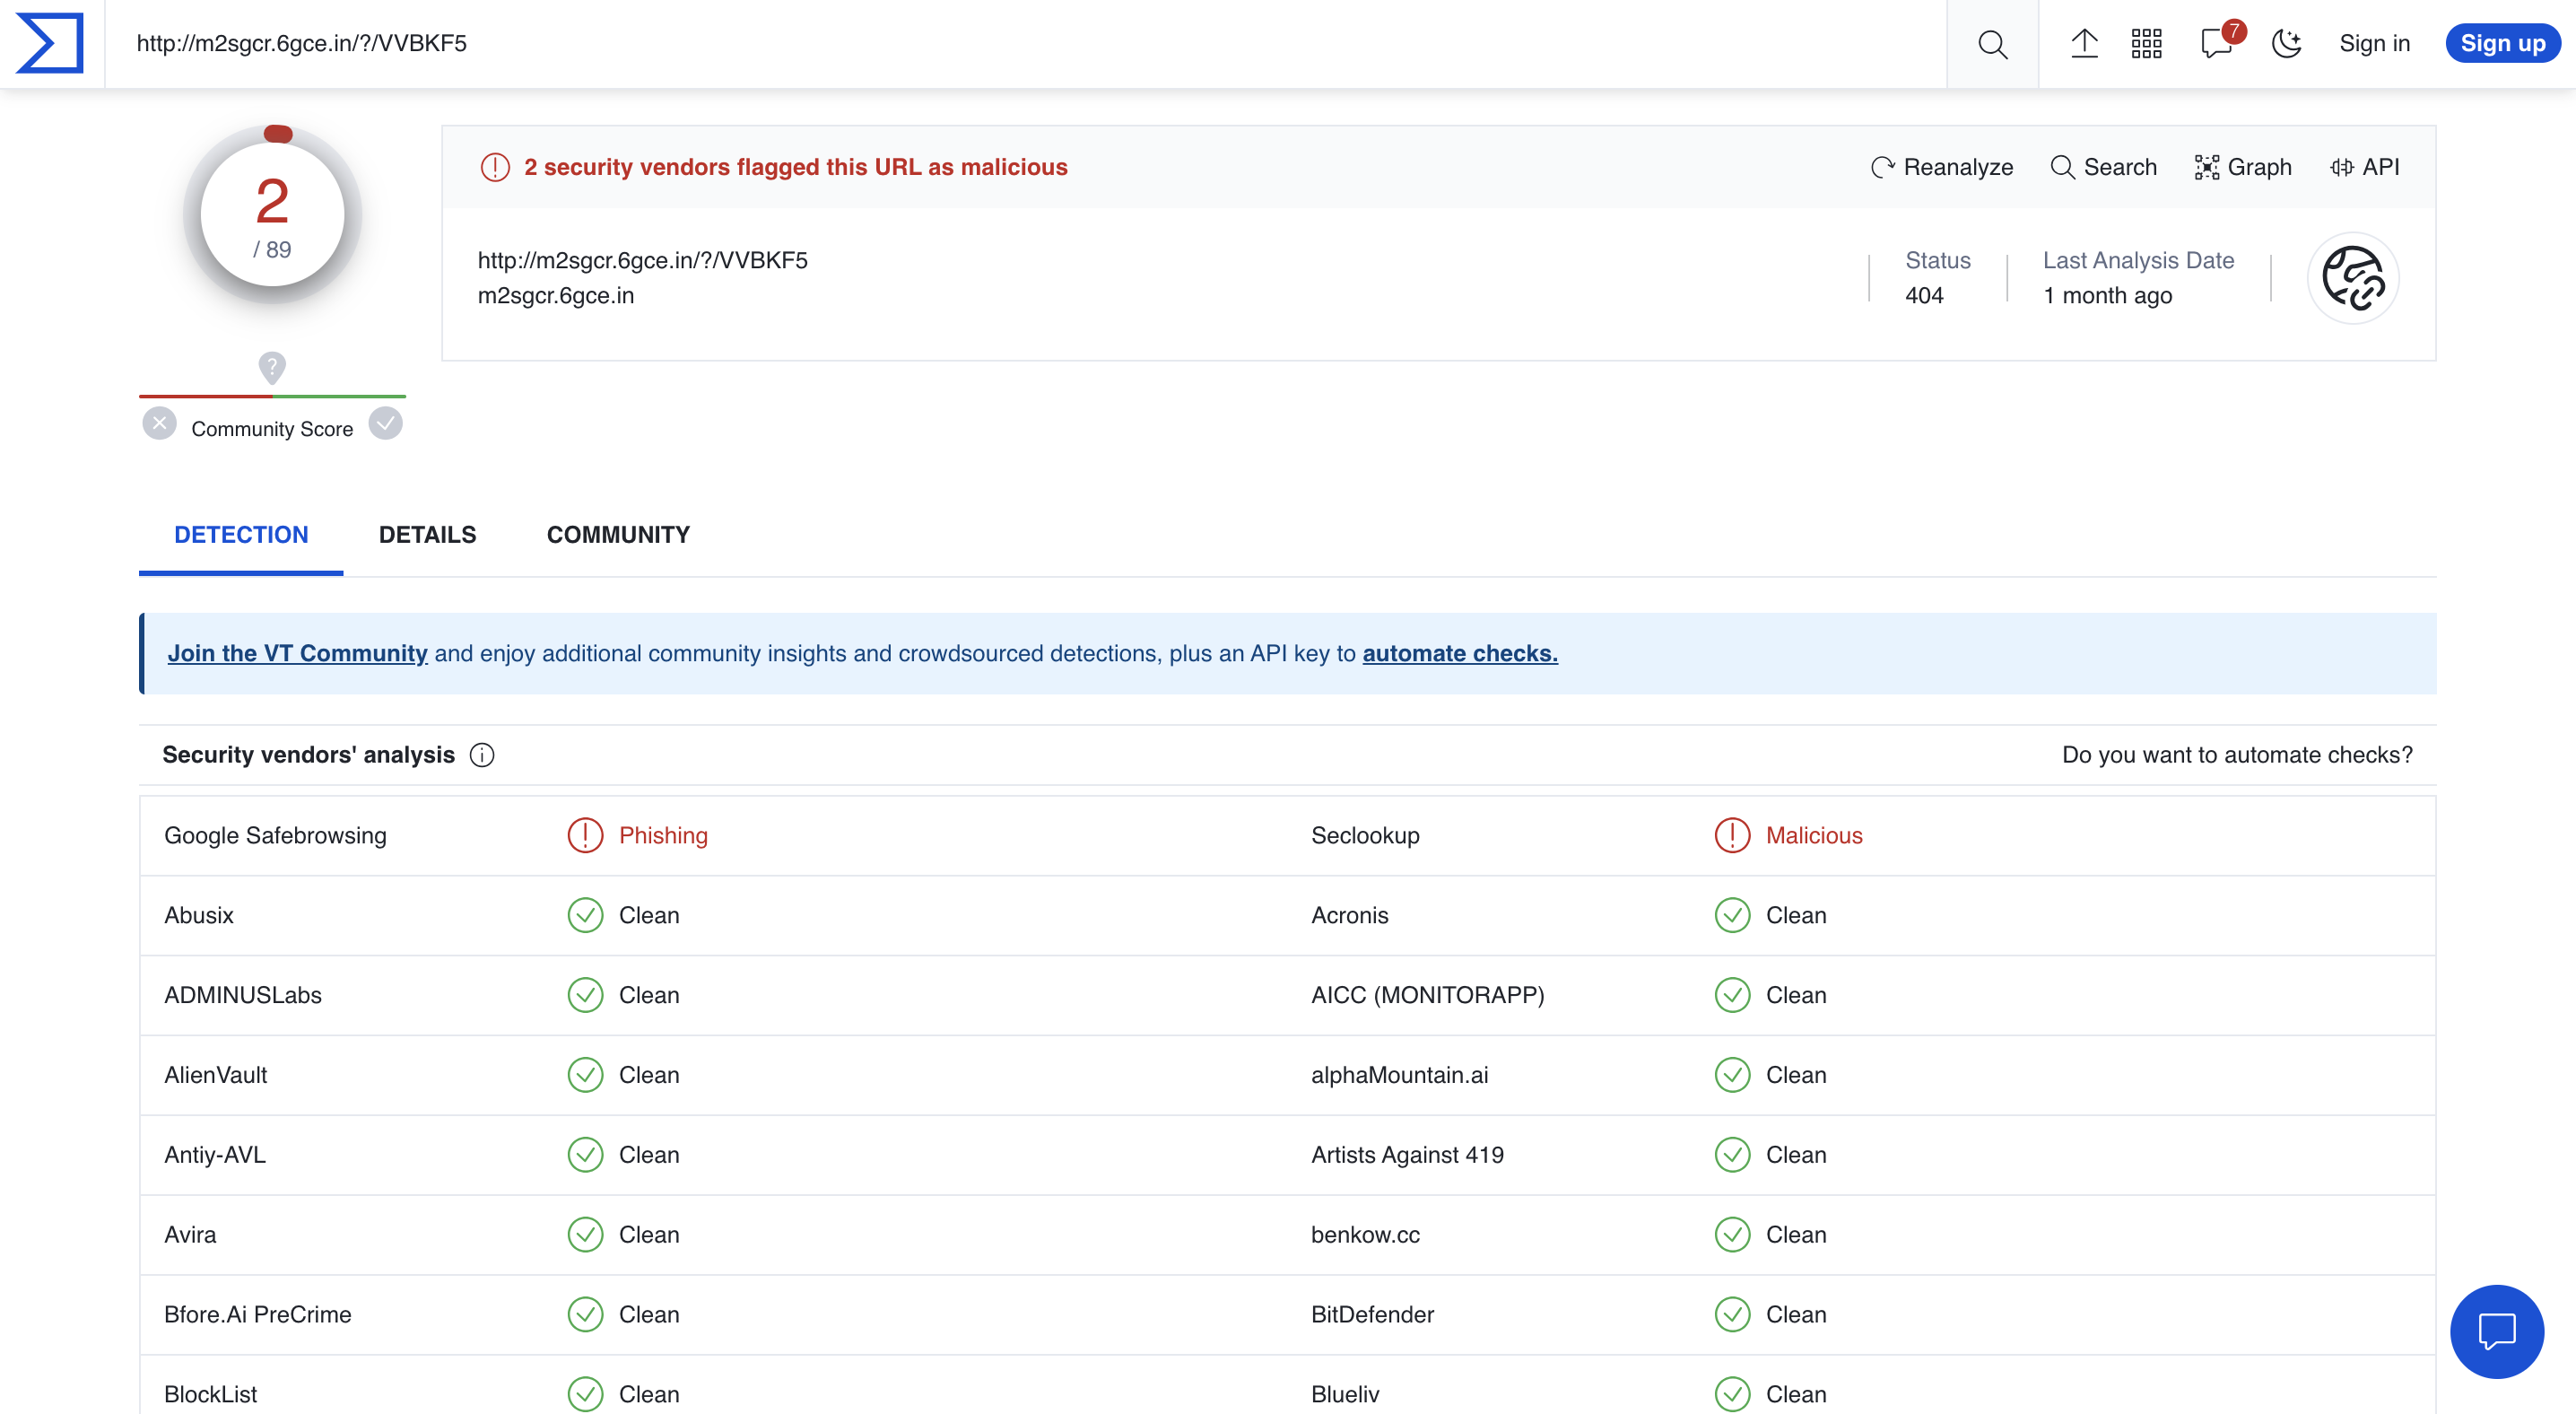Open the Graph view

click(x=2243, y=167)
